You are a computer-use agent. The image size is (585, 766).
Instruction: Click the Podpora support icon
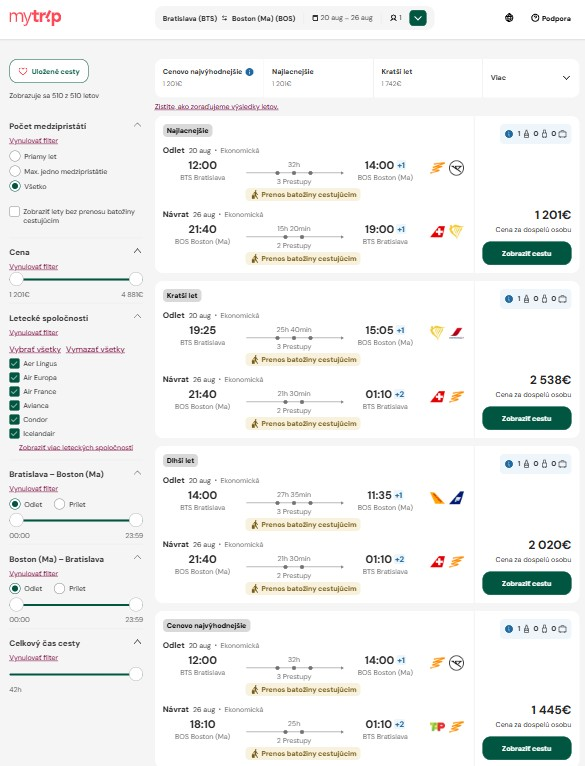coord(535,18)
